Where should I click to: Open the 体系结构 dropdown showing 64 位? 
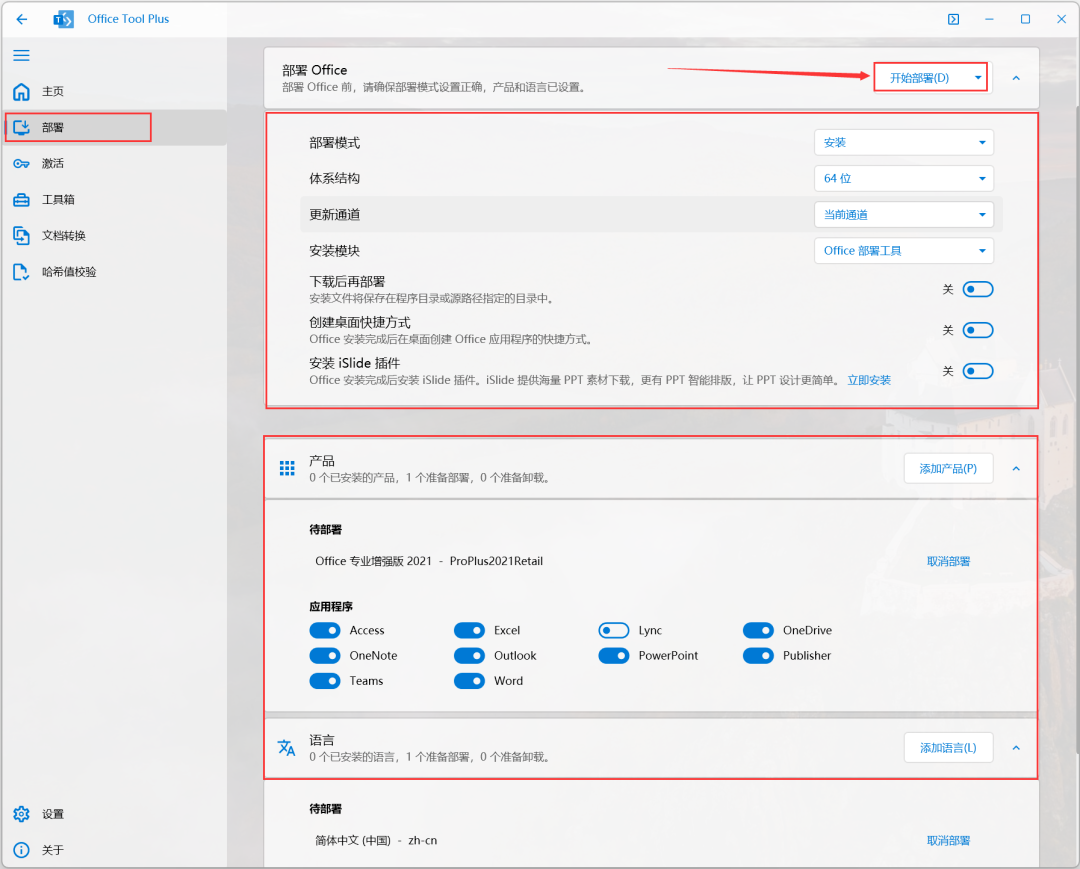point(904,178)
